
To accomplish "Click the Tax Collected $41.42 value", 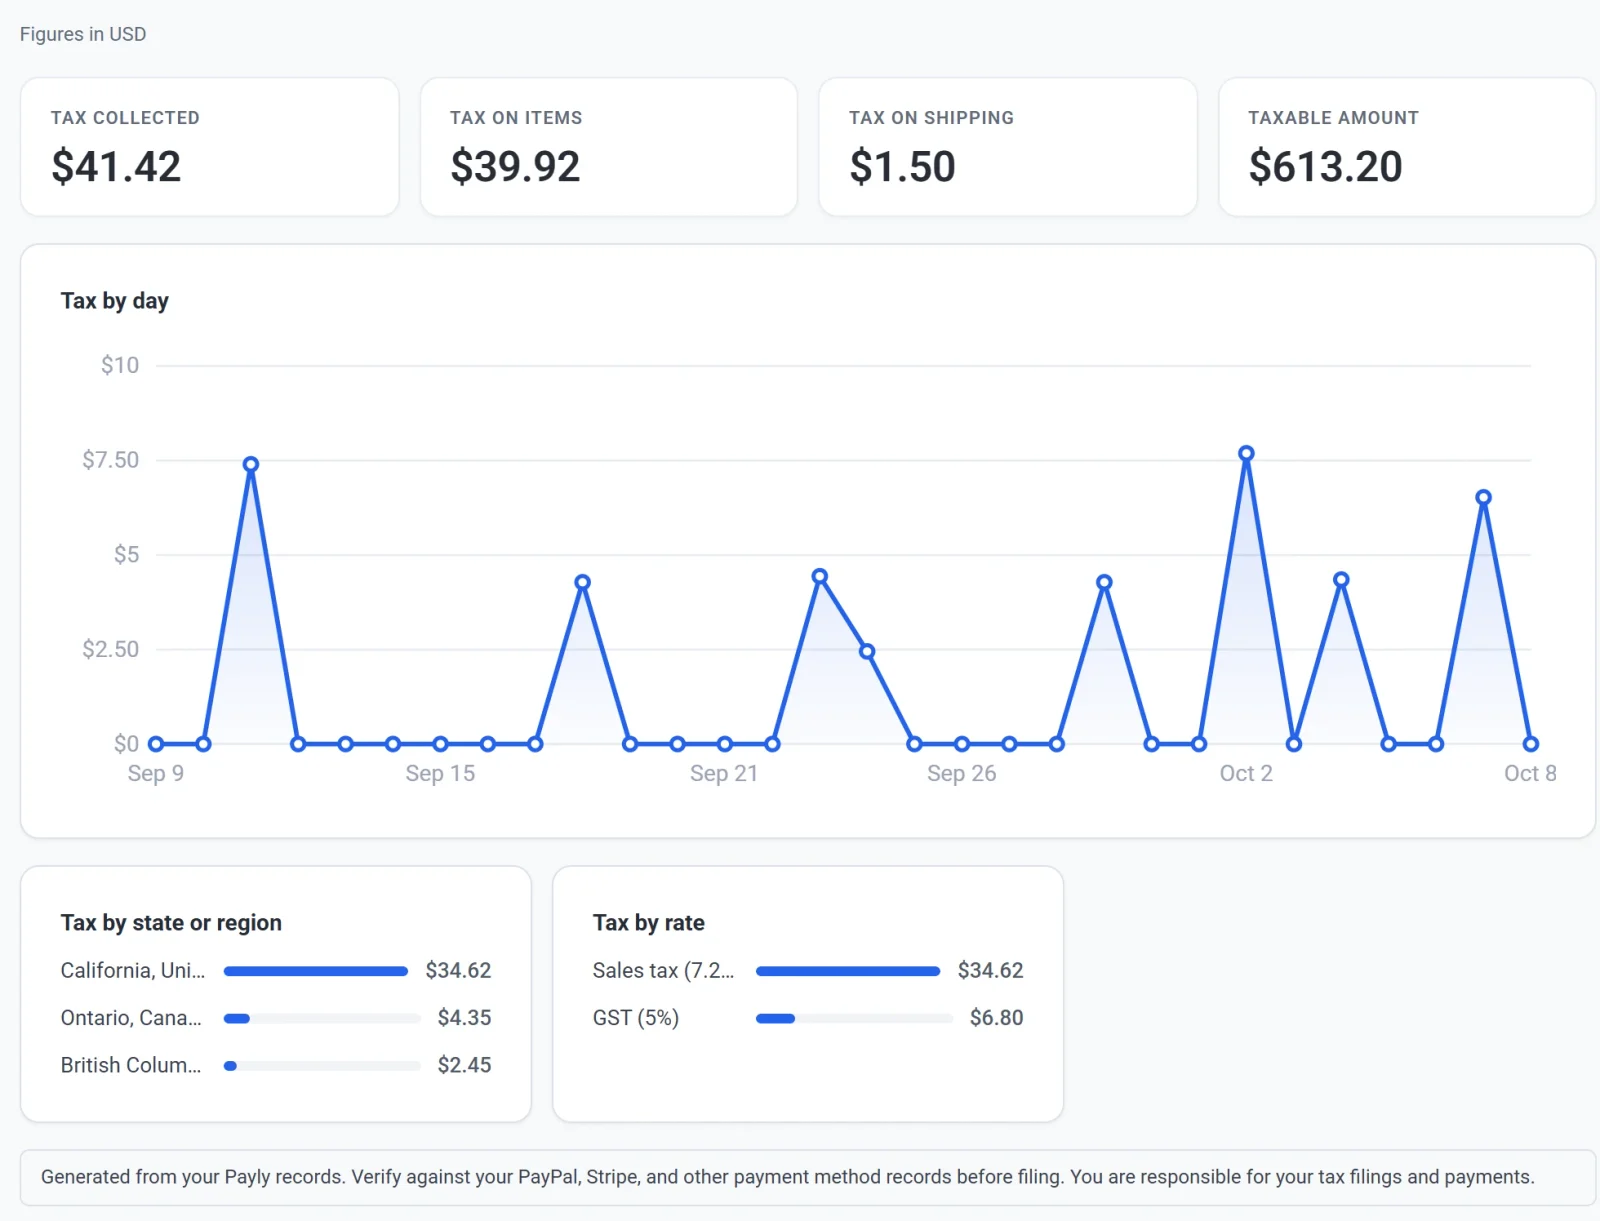I will tap(116, 166).
